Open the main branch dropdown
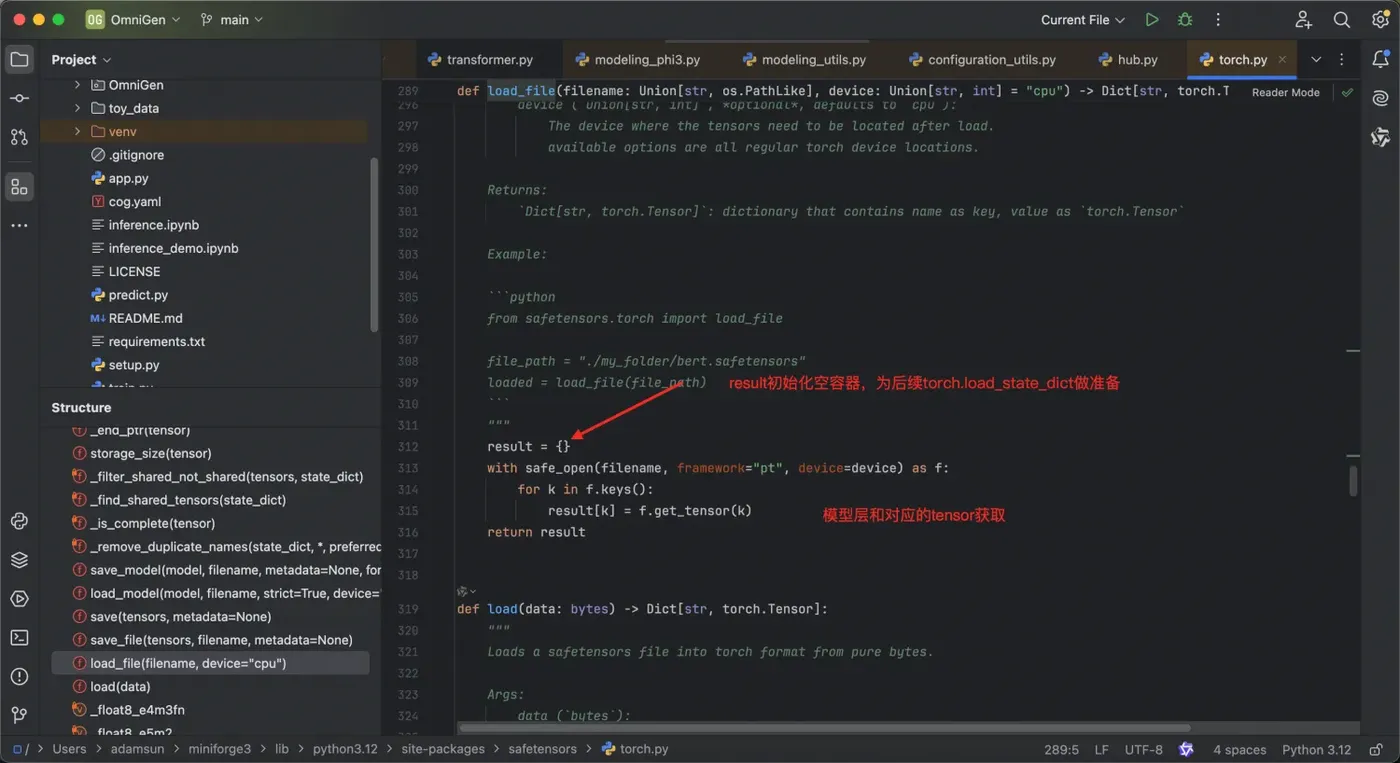 (232, 20)
